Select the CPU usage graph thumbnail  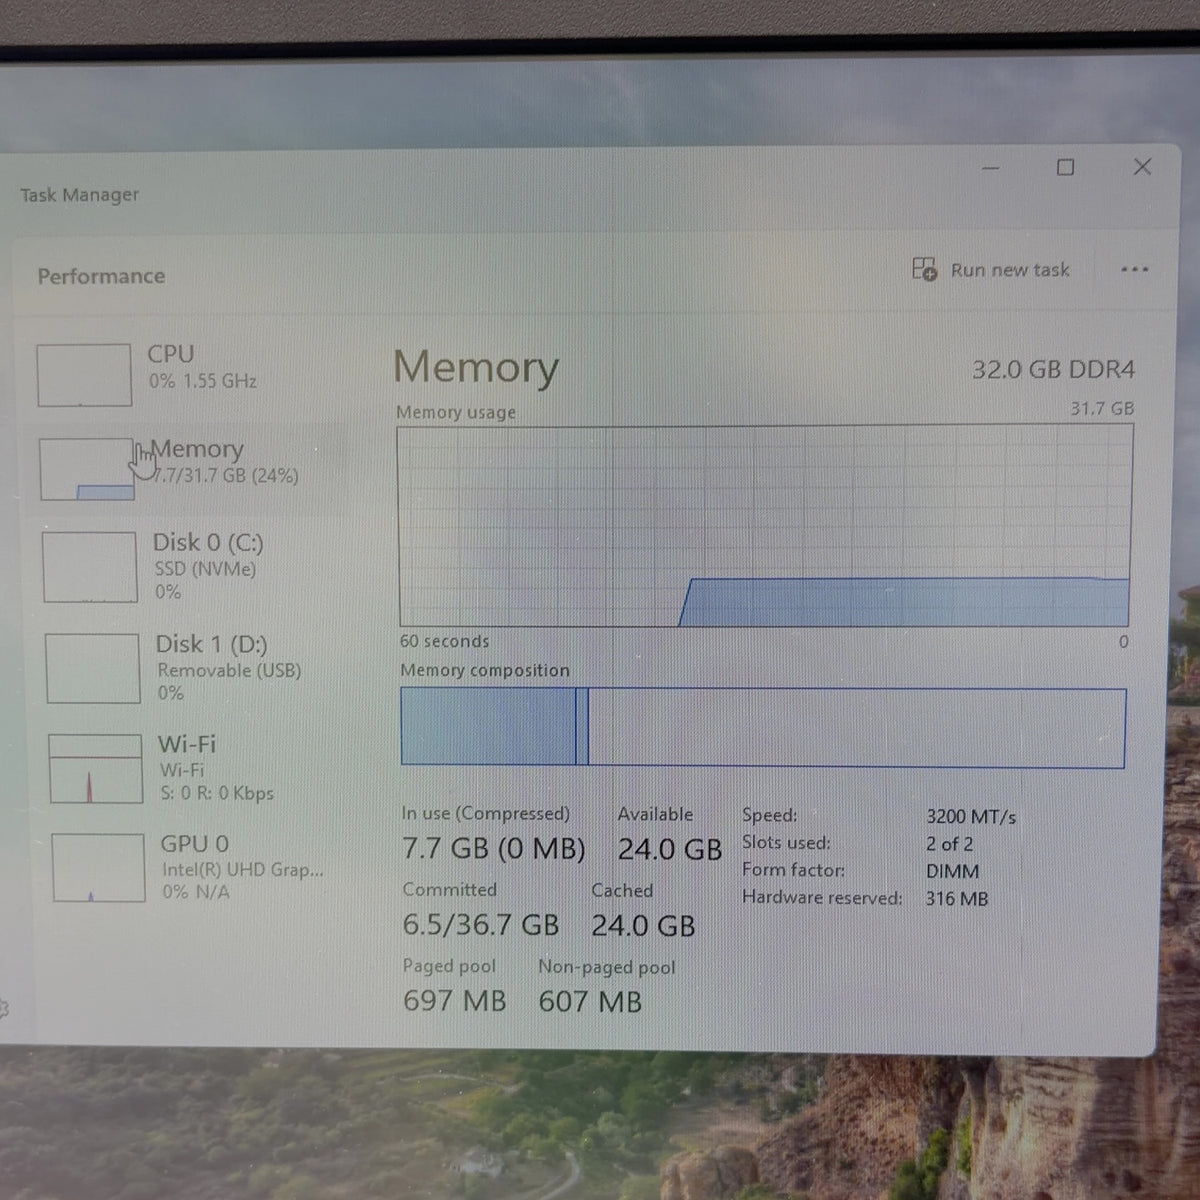coord(84,375)
